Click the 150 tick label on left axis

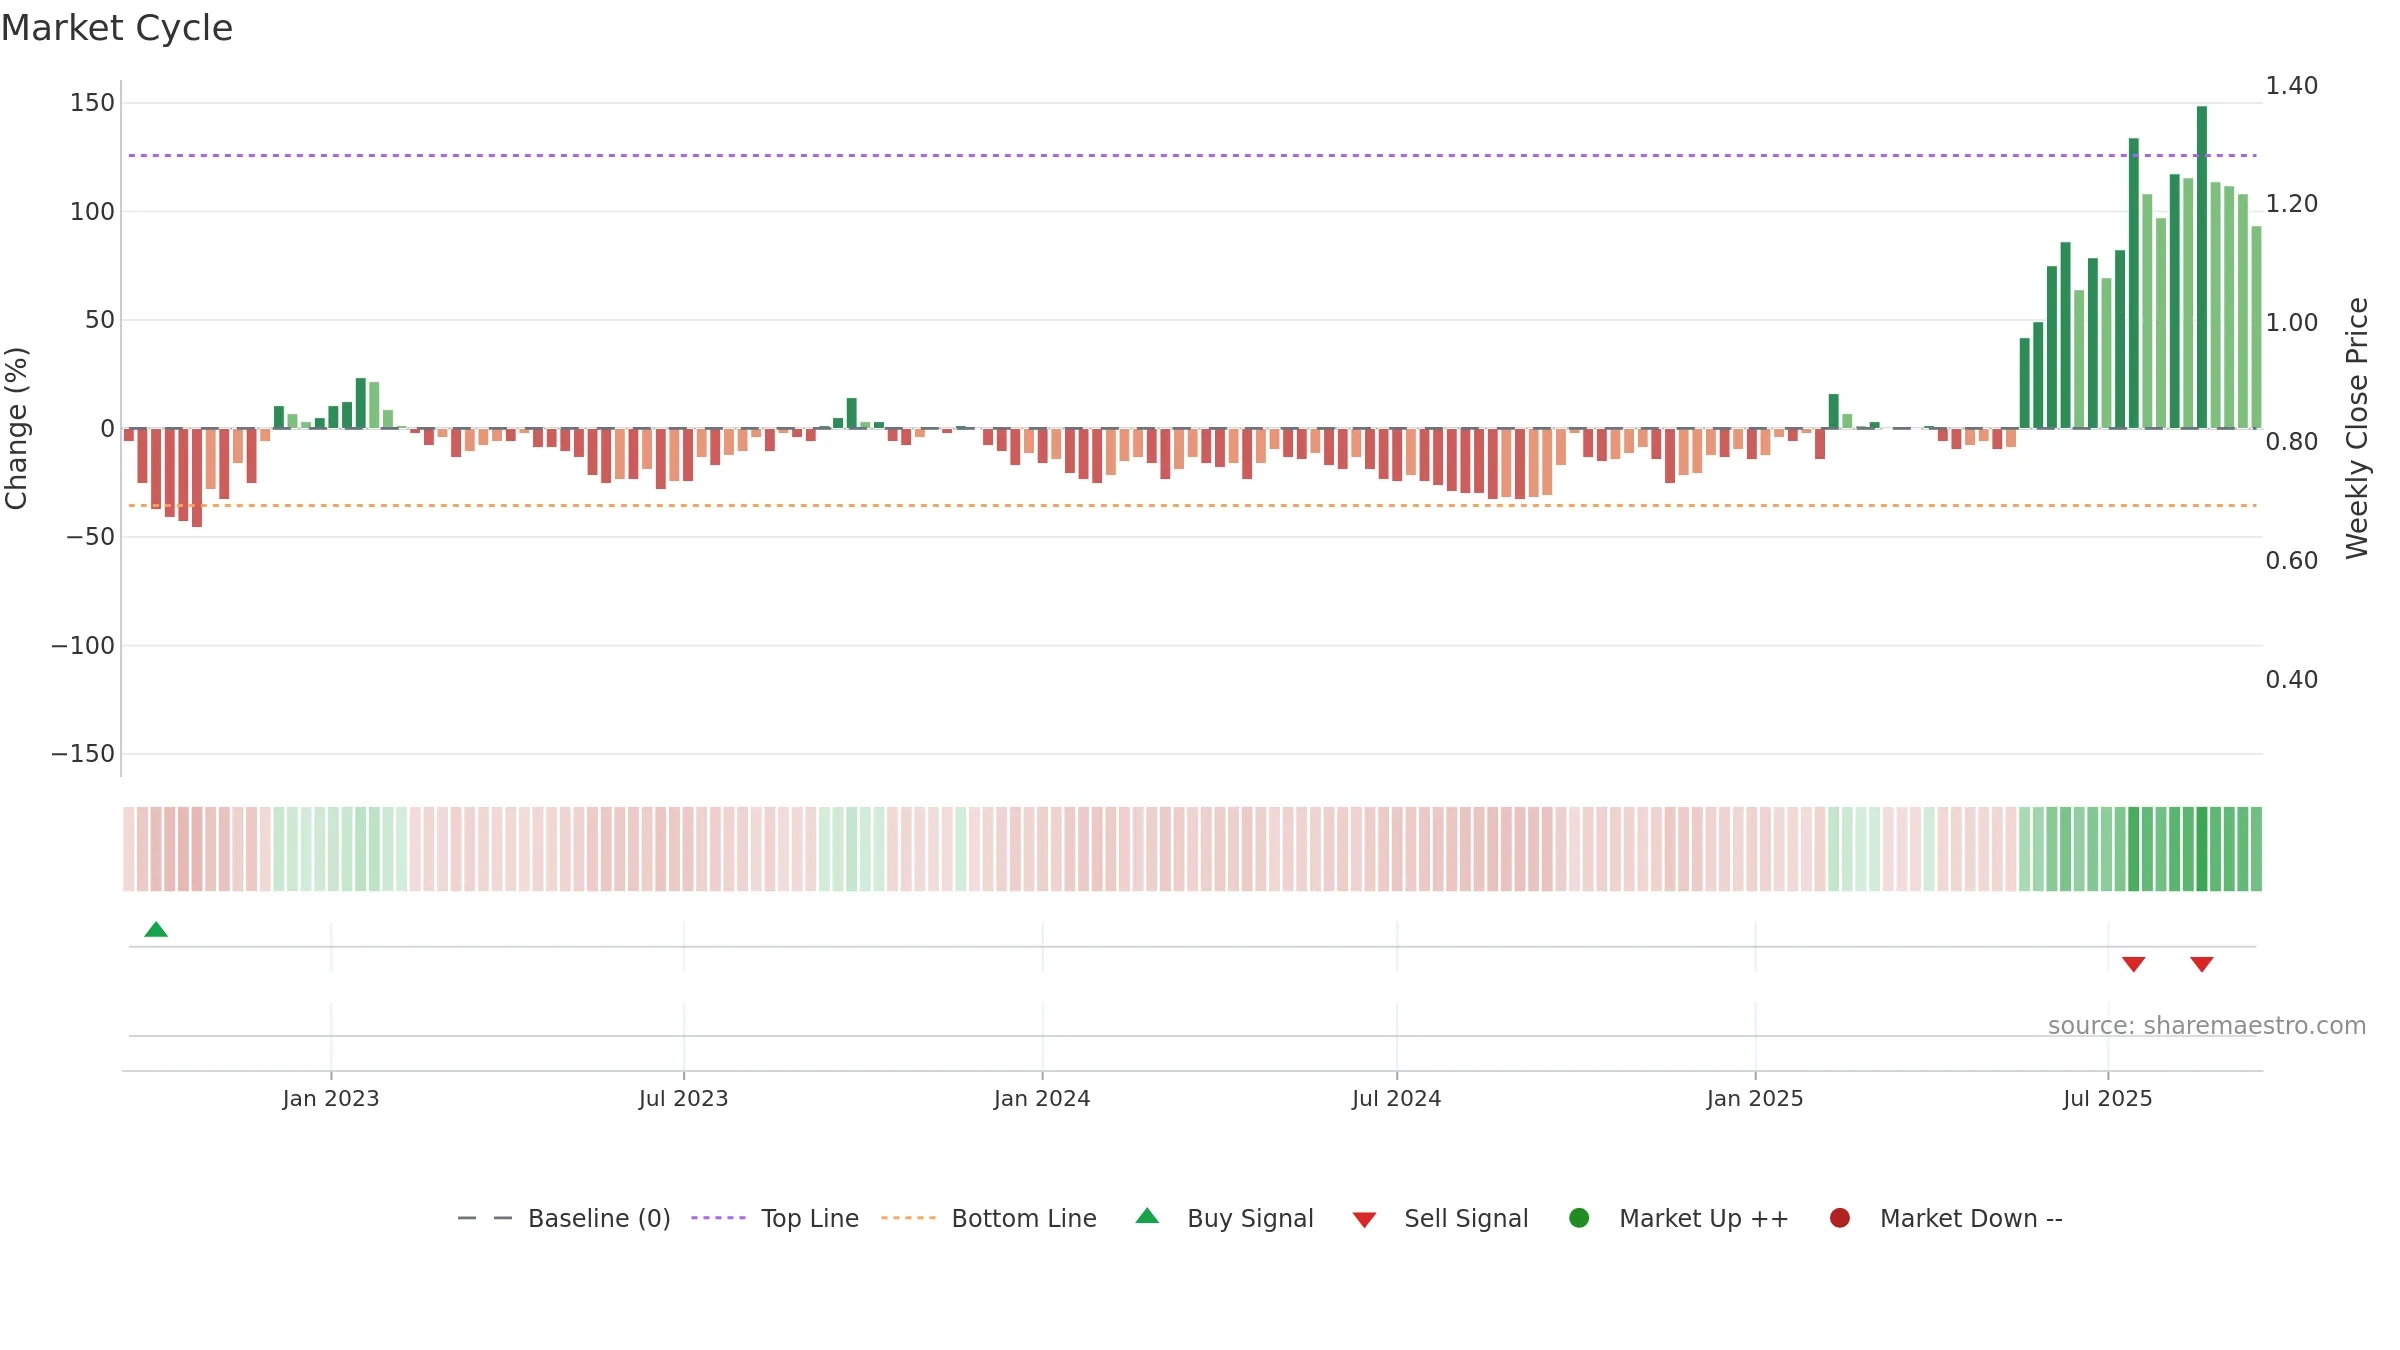tap(92, 103)
